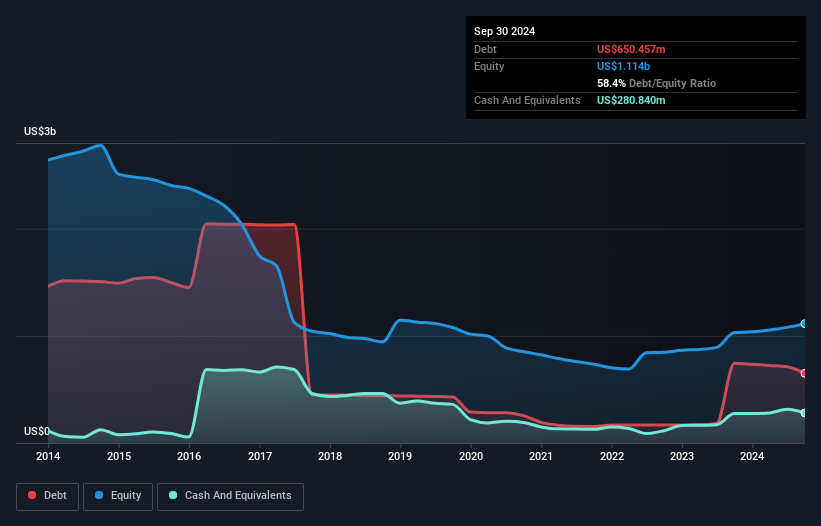
Task: Click the Sep 30 2024 tooltip date
Action: point(504,31)
